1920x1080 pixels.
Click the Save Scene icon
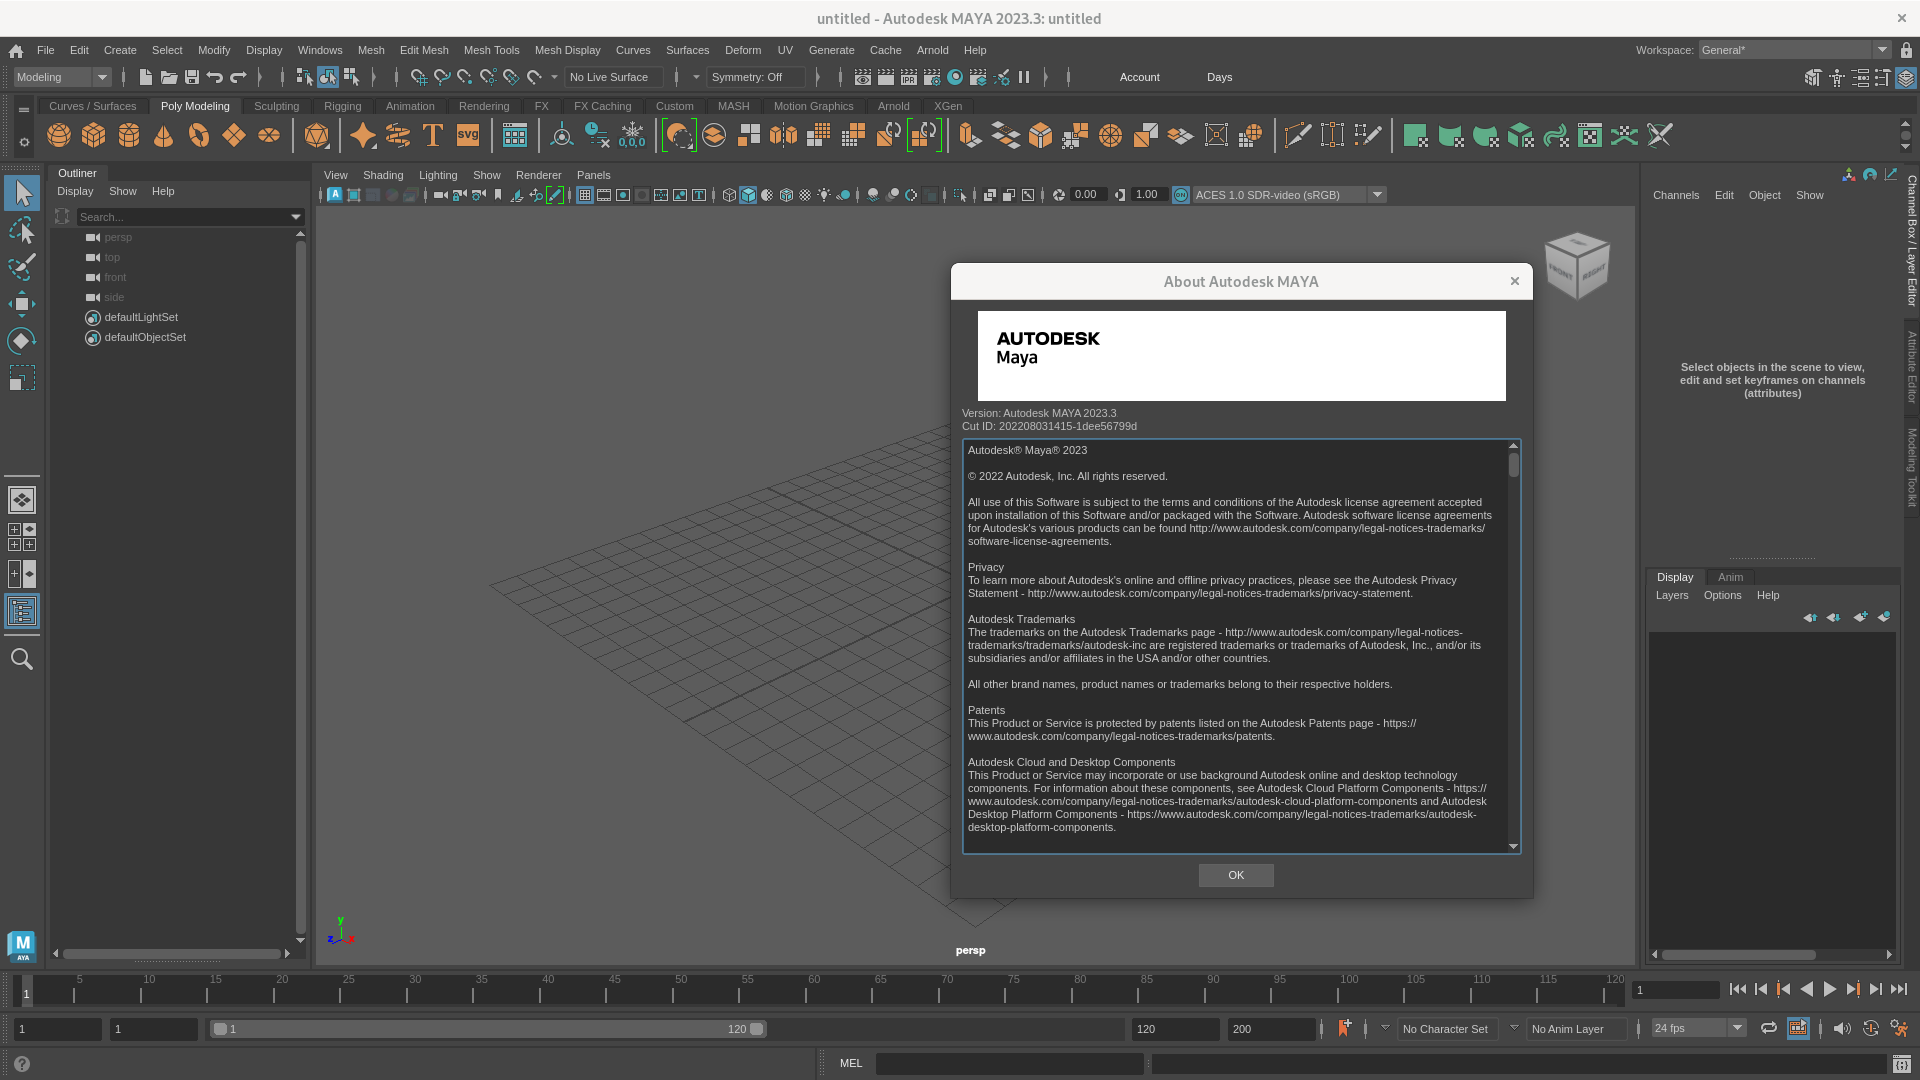(x=192, y=77)
